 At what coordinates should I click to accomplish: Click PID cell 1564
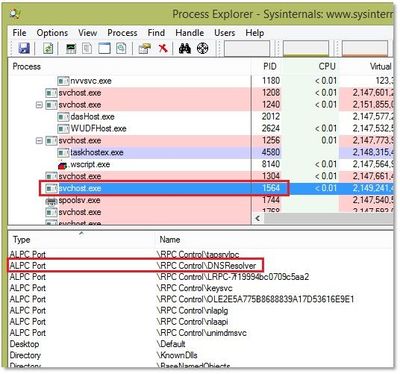[x=271, y=189]
